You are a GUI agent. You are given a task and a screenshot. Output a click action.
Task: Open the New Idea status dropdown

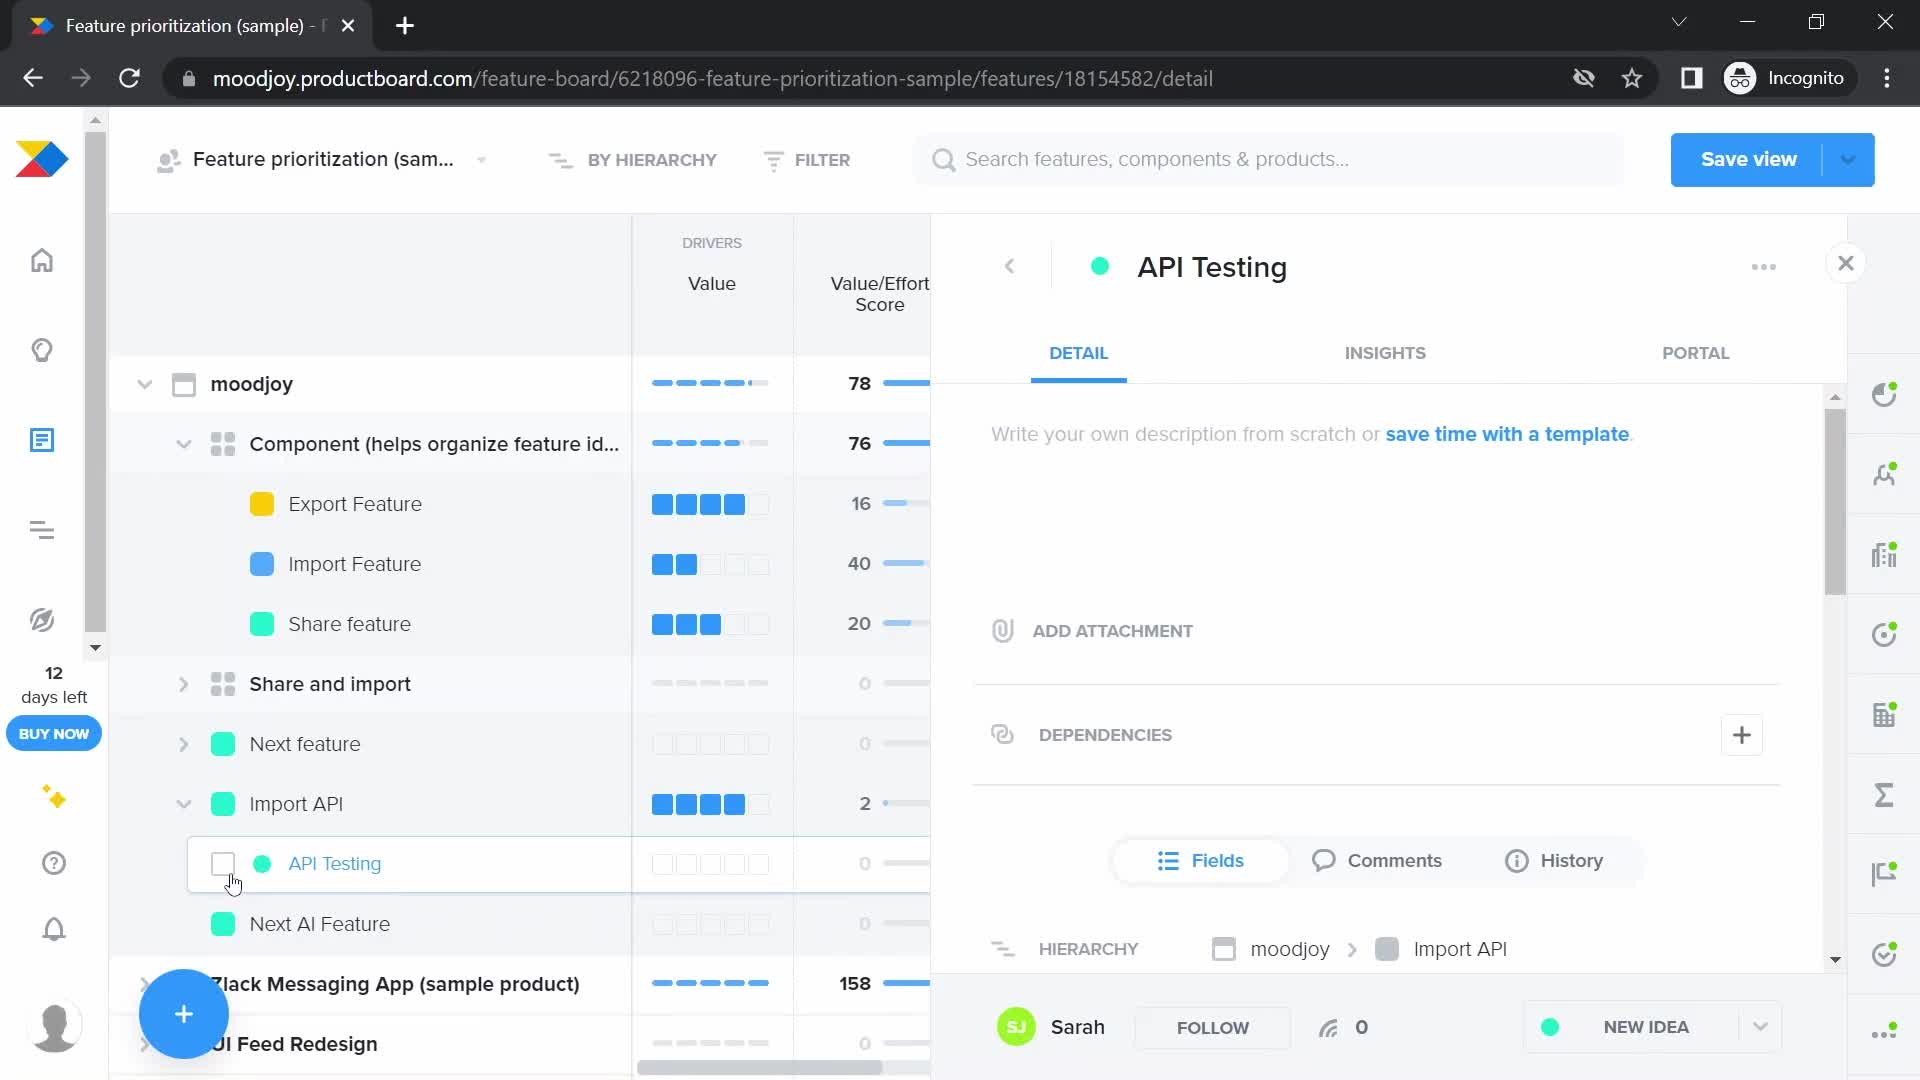tap(1760, 1027)
